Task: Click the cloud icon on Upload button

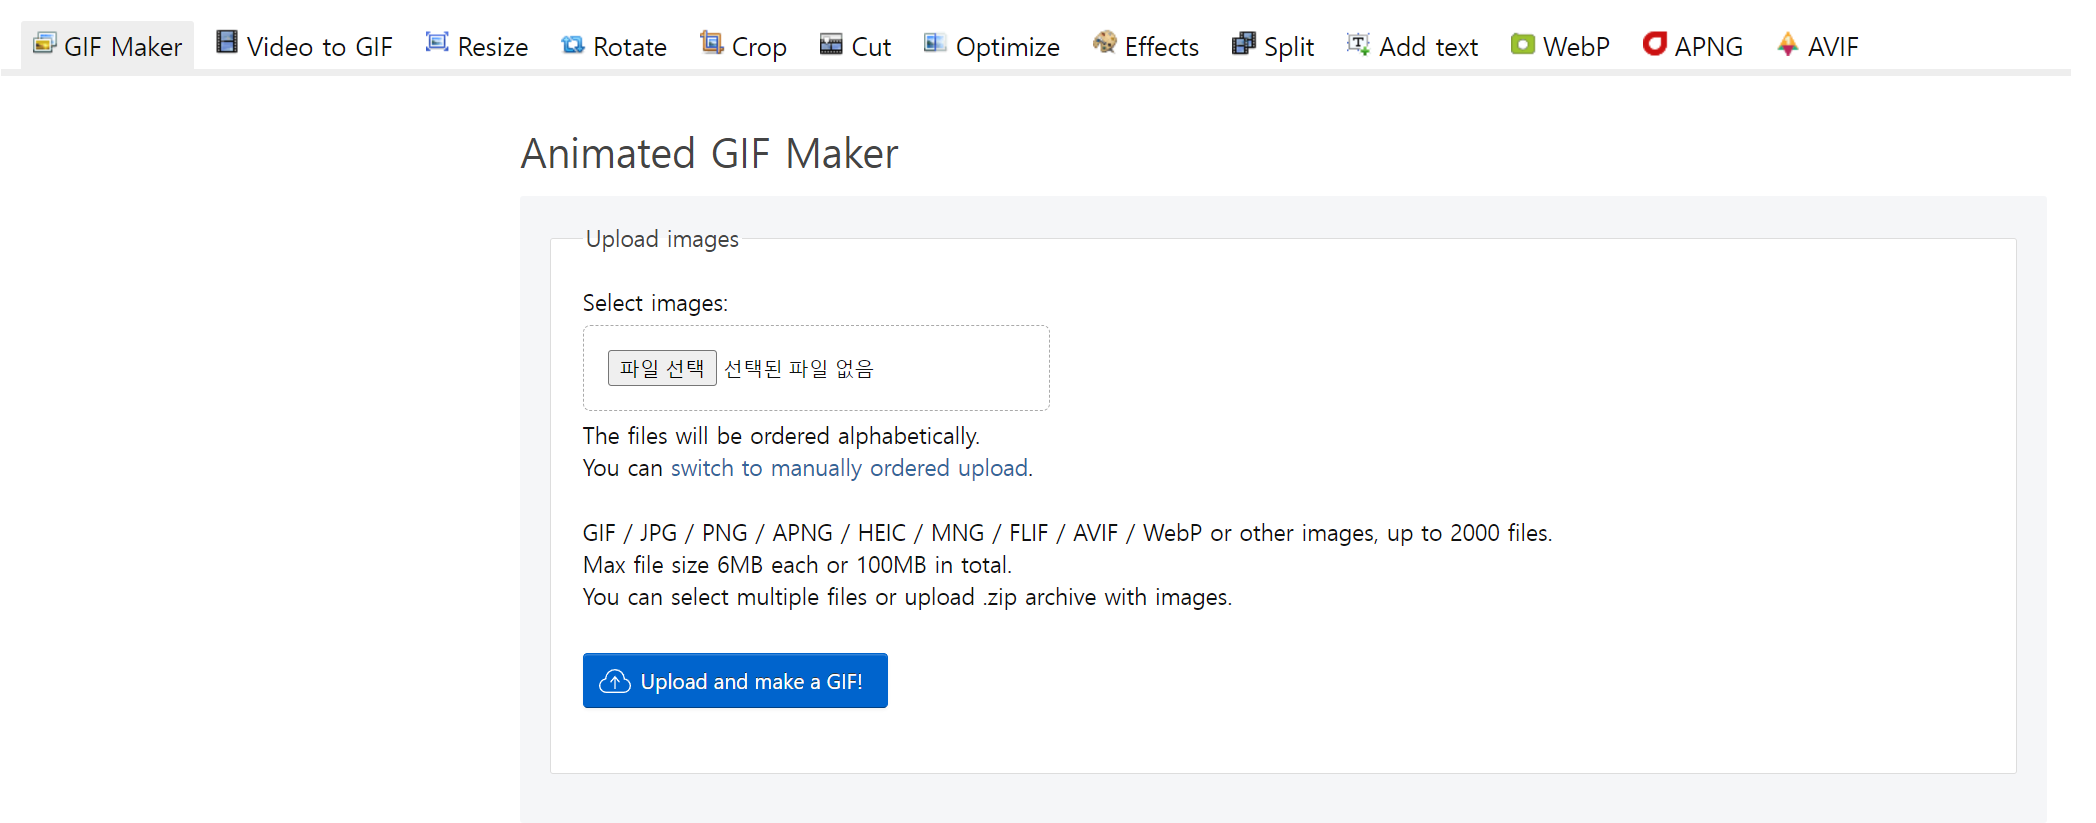Action: pos(614,681)
